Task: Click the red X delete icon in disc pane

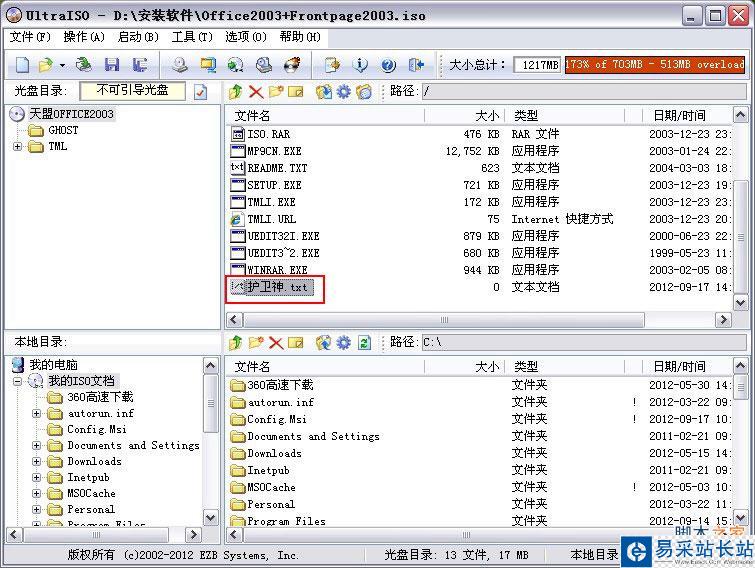Action: pos(256,91)
